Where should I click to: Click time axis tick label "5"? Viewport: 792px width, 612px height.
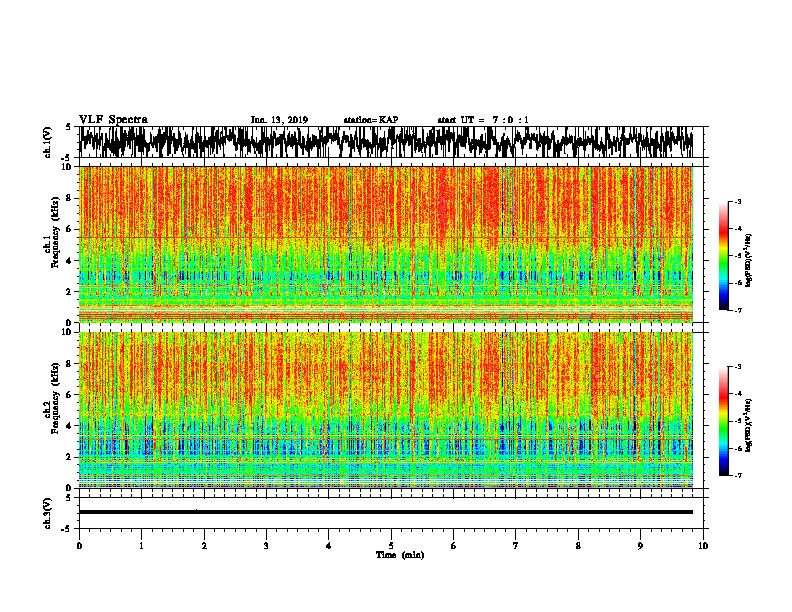[391, 546]
